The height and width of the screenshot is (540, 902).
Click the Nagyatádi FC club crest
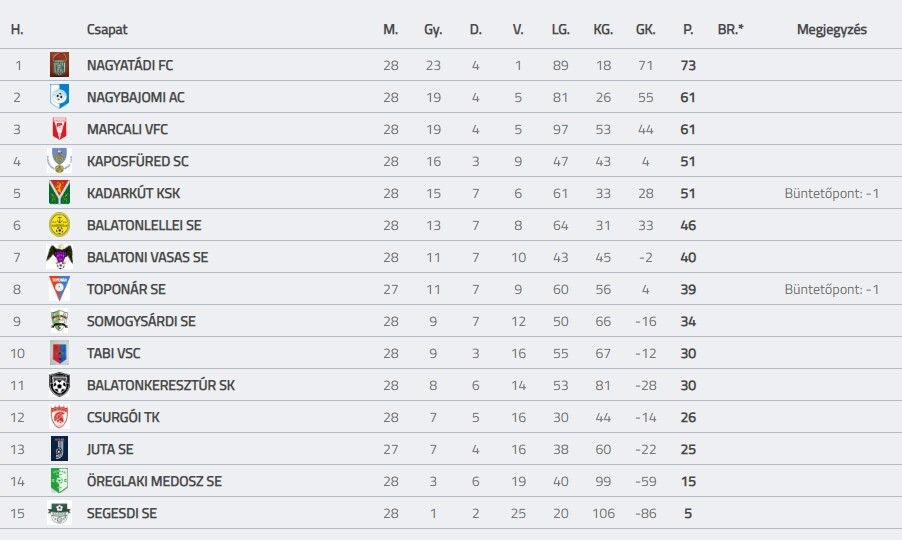point(59,64)
